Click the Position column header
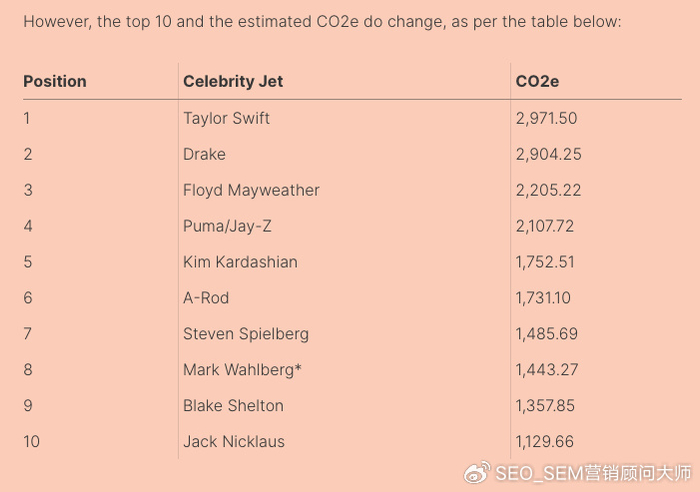 55,82
